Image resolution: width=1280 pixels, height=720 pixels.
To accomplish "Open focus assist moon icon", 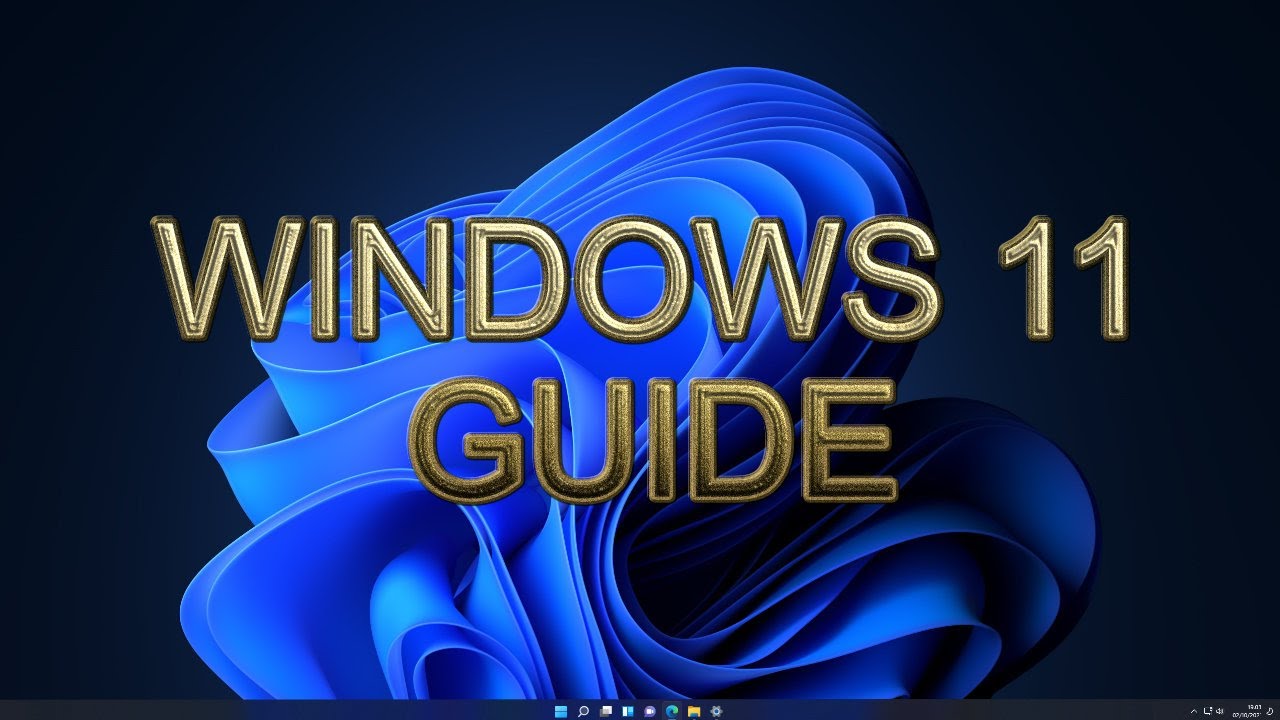I will [x=1270, y=711].
